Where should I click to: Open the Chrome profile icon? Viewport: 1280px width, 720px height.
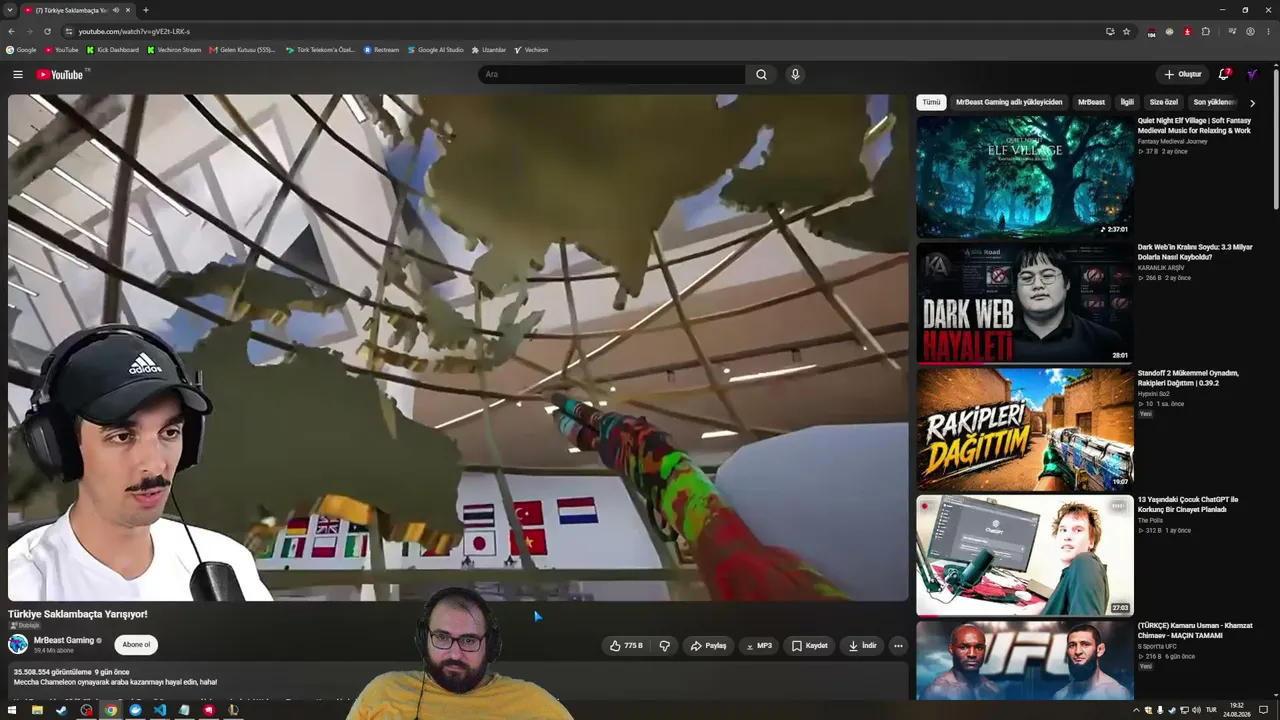coord(1250,31)
